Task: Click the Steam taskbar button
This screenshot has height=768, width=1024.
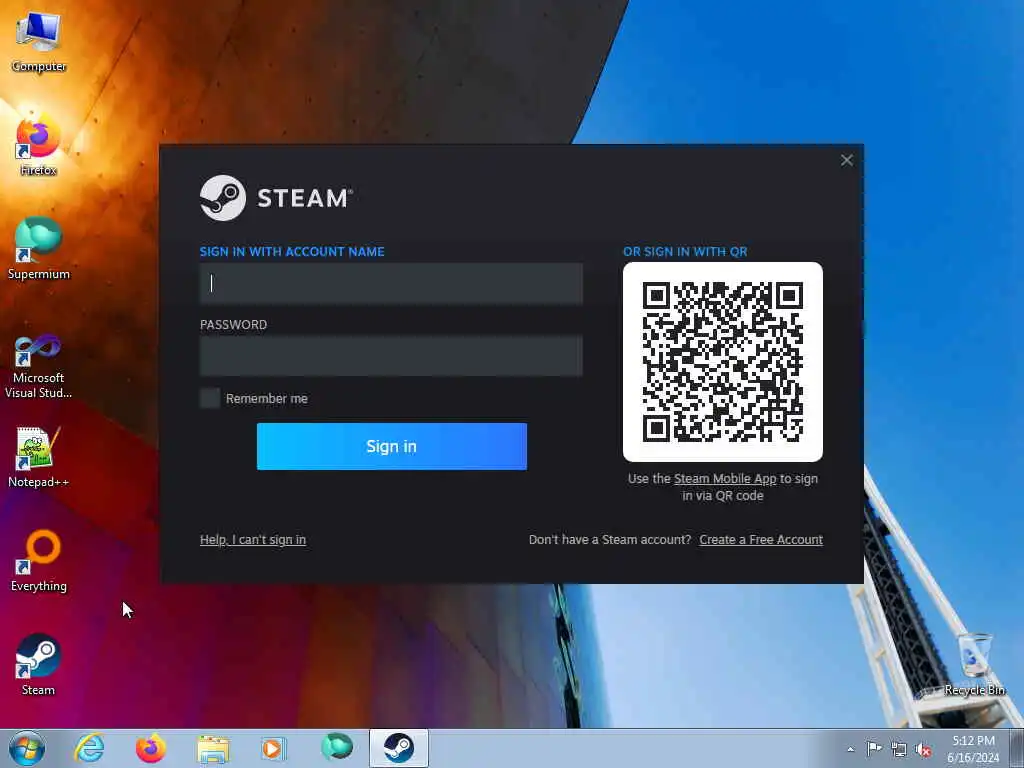Action: point(399,748)
